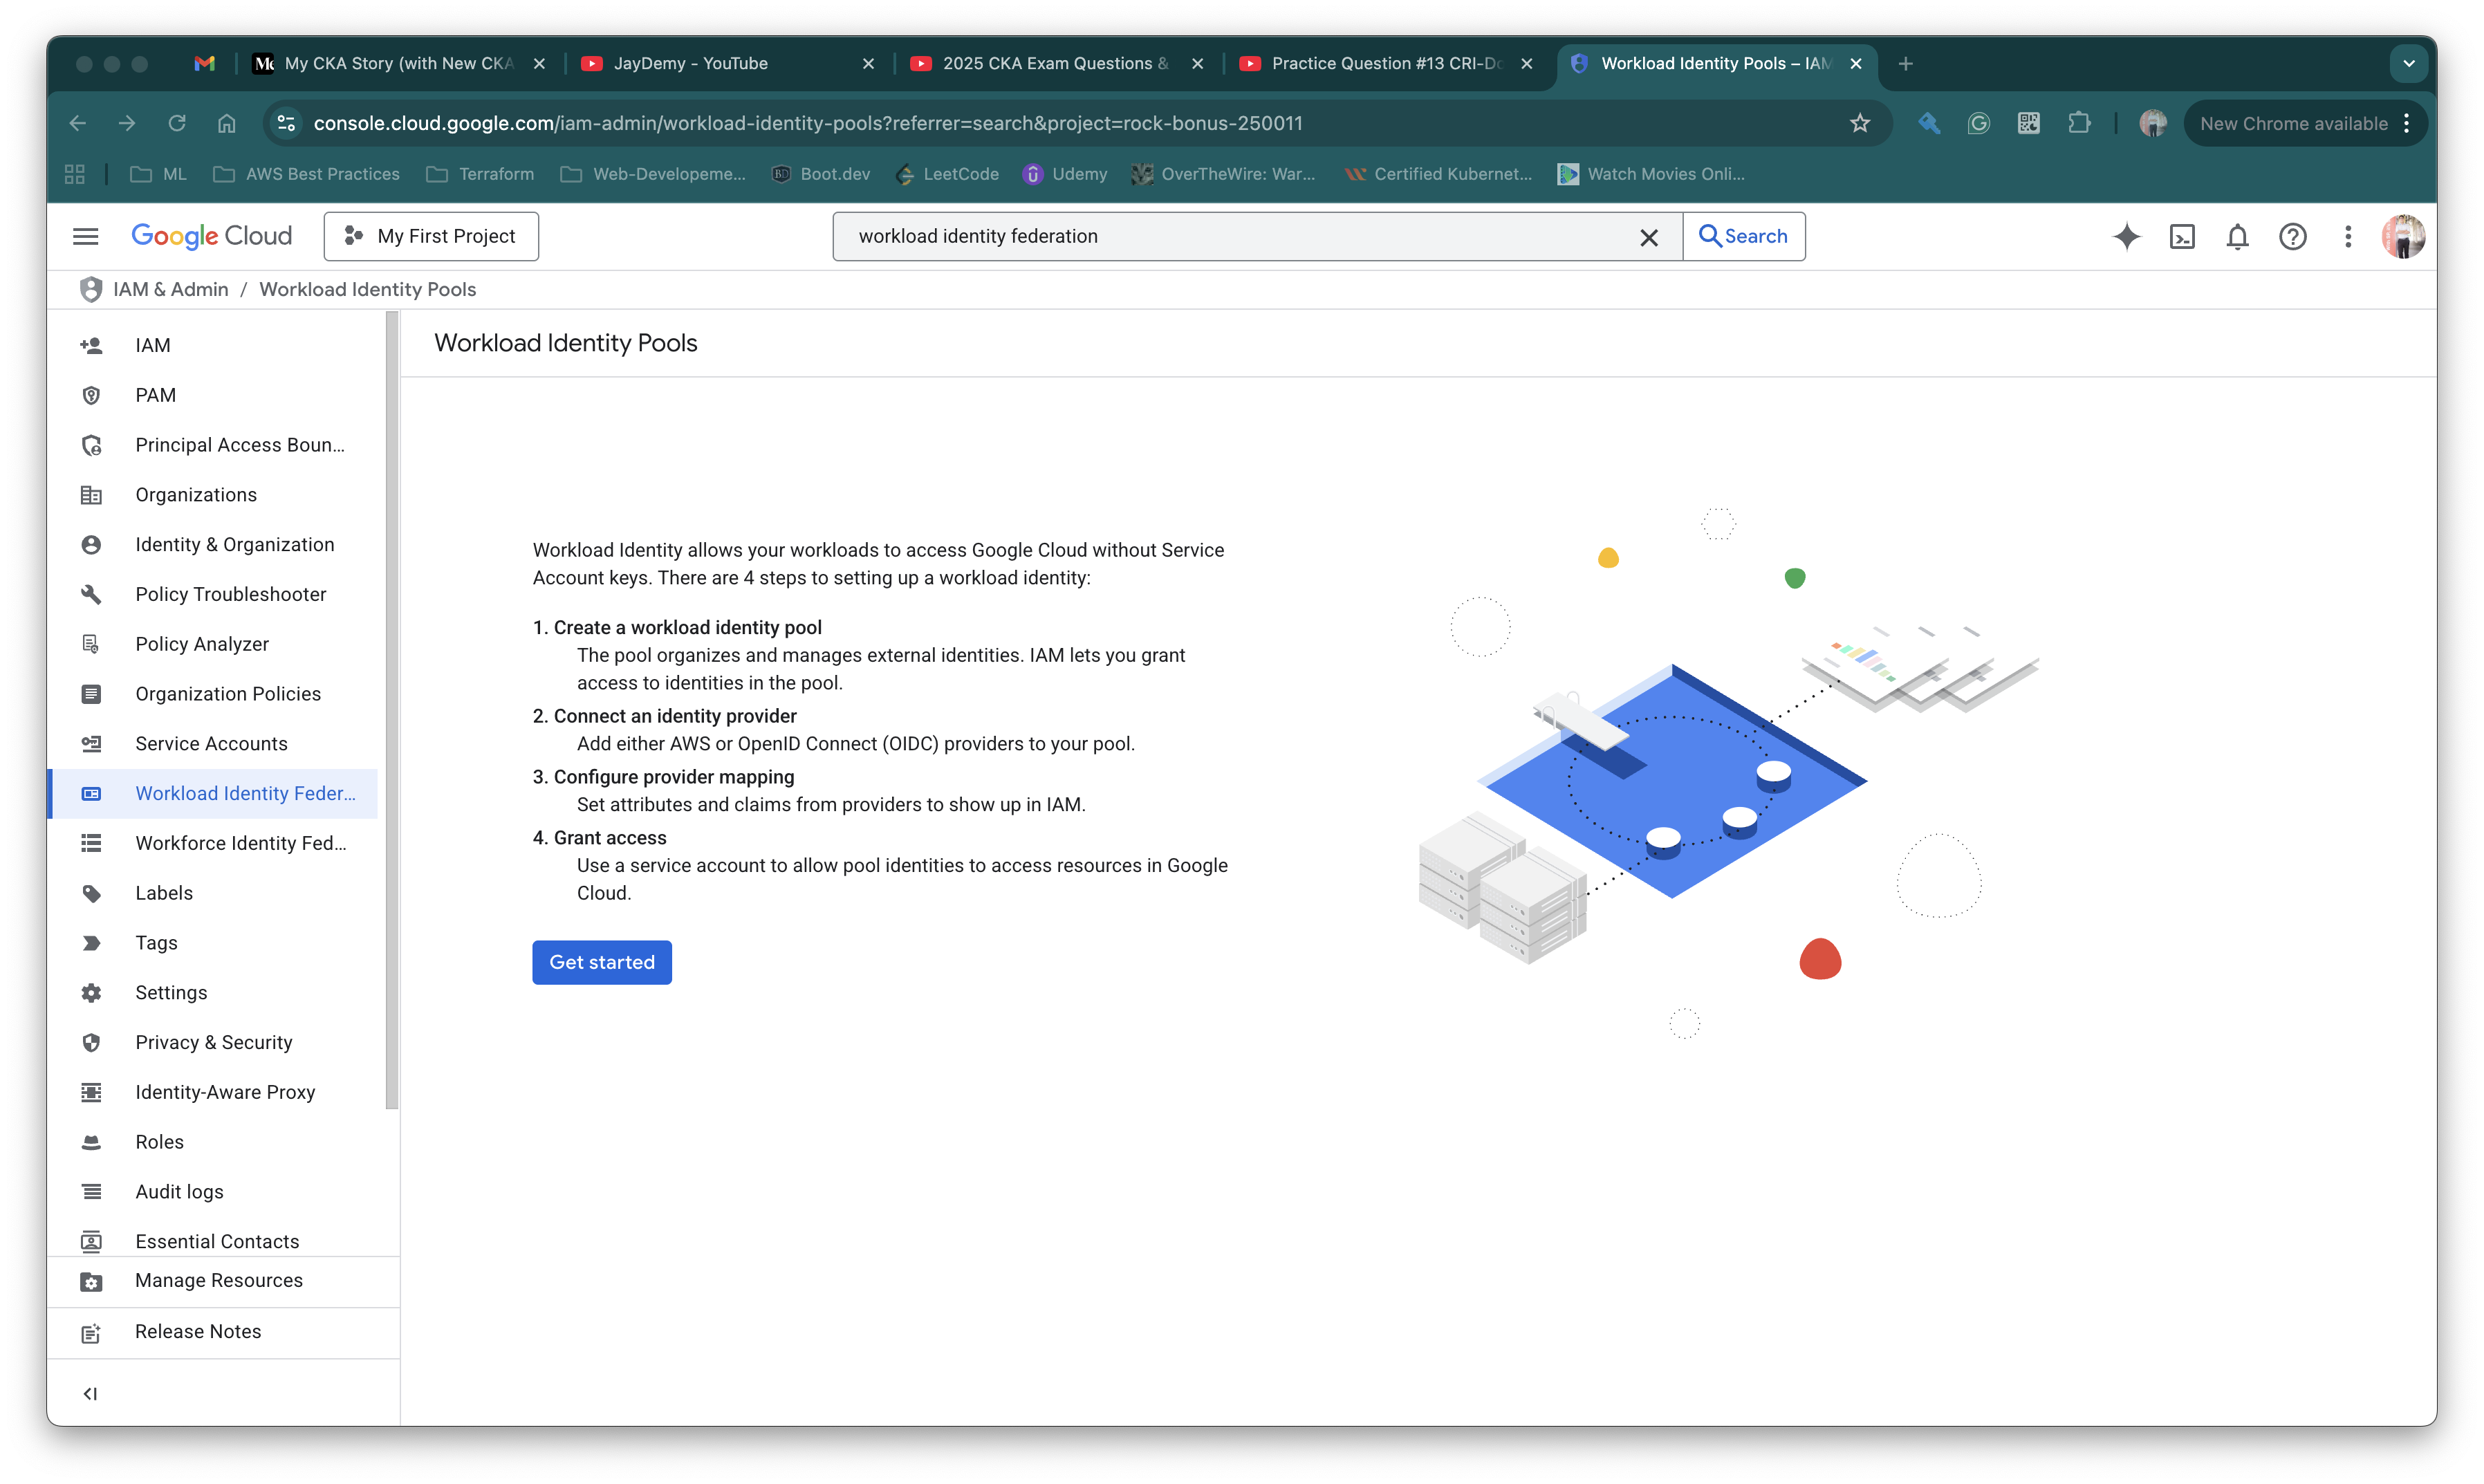Open the My First Project selector

[431, 236]
